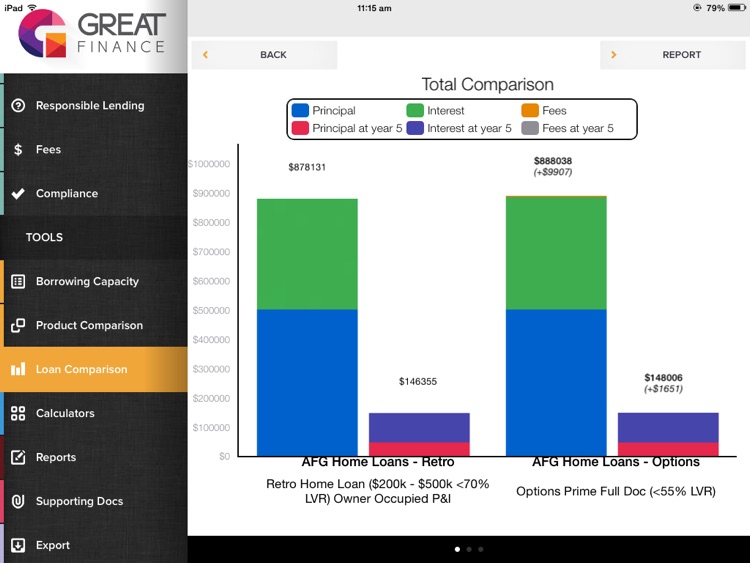Click the blue Principal legend swatch
This screenshot has width=750, height=563.
(300, 110)
